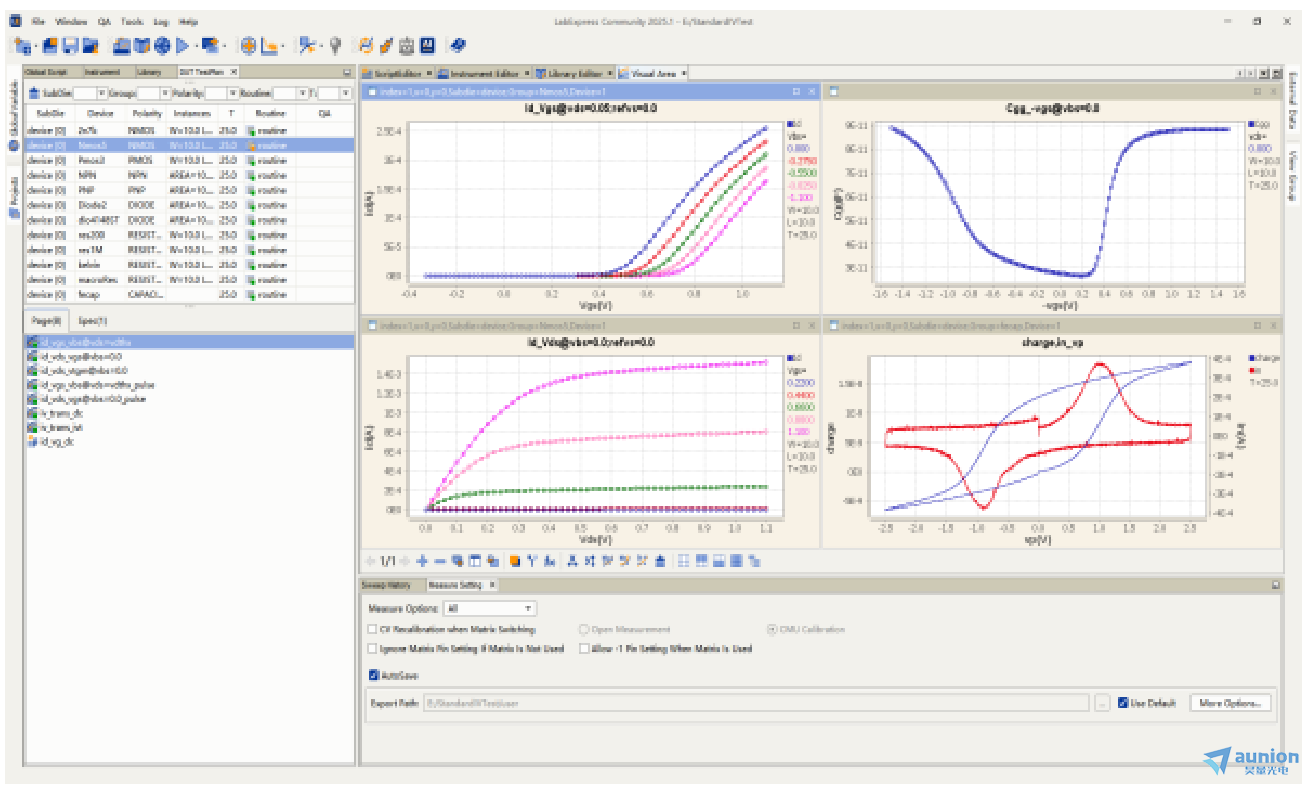
Task: Click the blue Run play icon in toolbar
Action: (182, 45)
